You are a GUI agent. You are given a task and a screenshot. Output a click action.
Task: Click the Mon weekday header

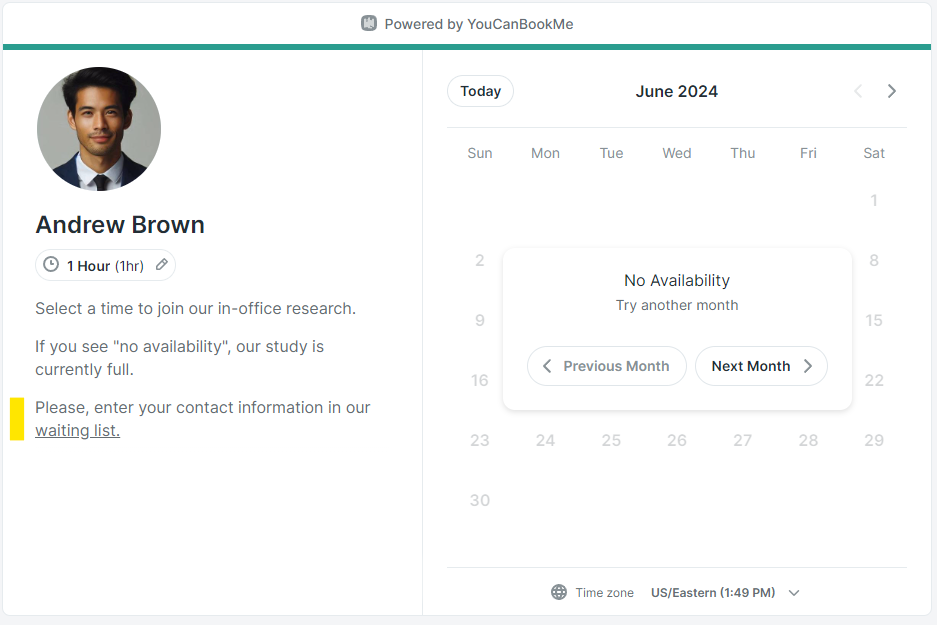546,153
